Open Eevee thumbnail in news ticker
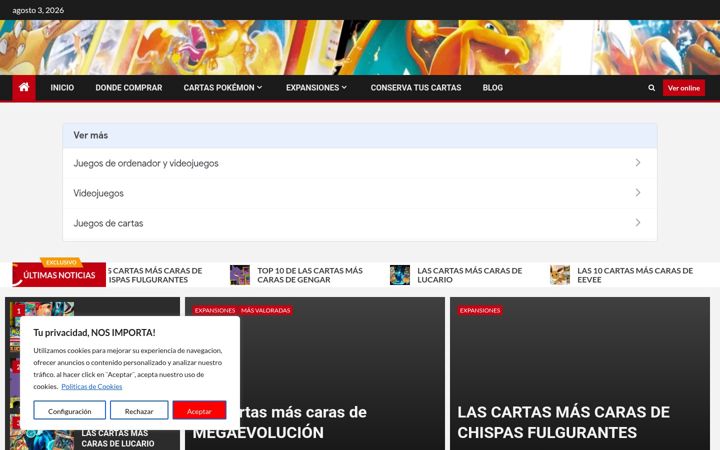 pos(560,275)
